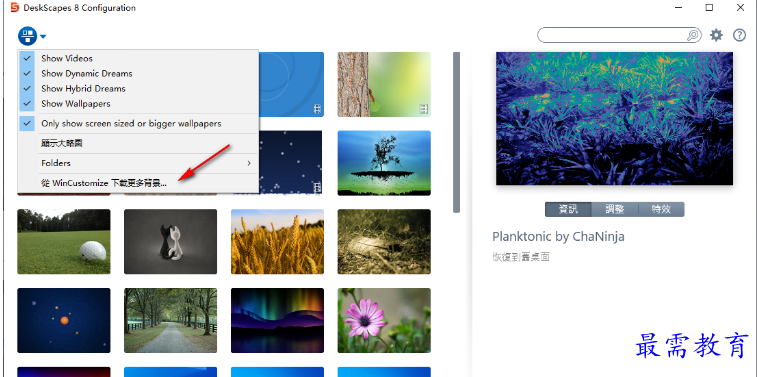Click film icon on tree bark thumbnail
The height and width of the screenshot is (377, 757).
[x=424, y=110]
